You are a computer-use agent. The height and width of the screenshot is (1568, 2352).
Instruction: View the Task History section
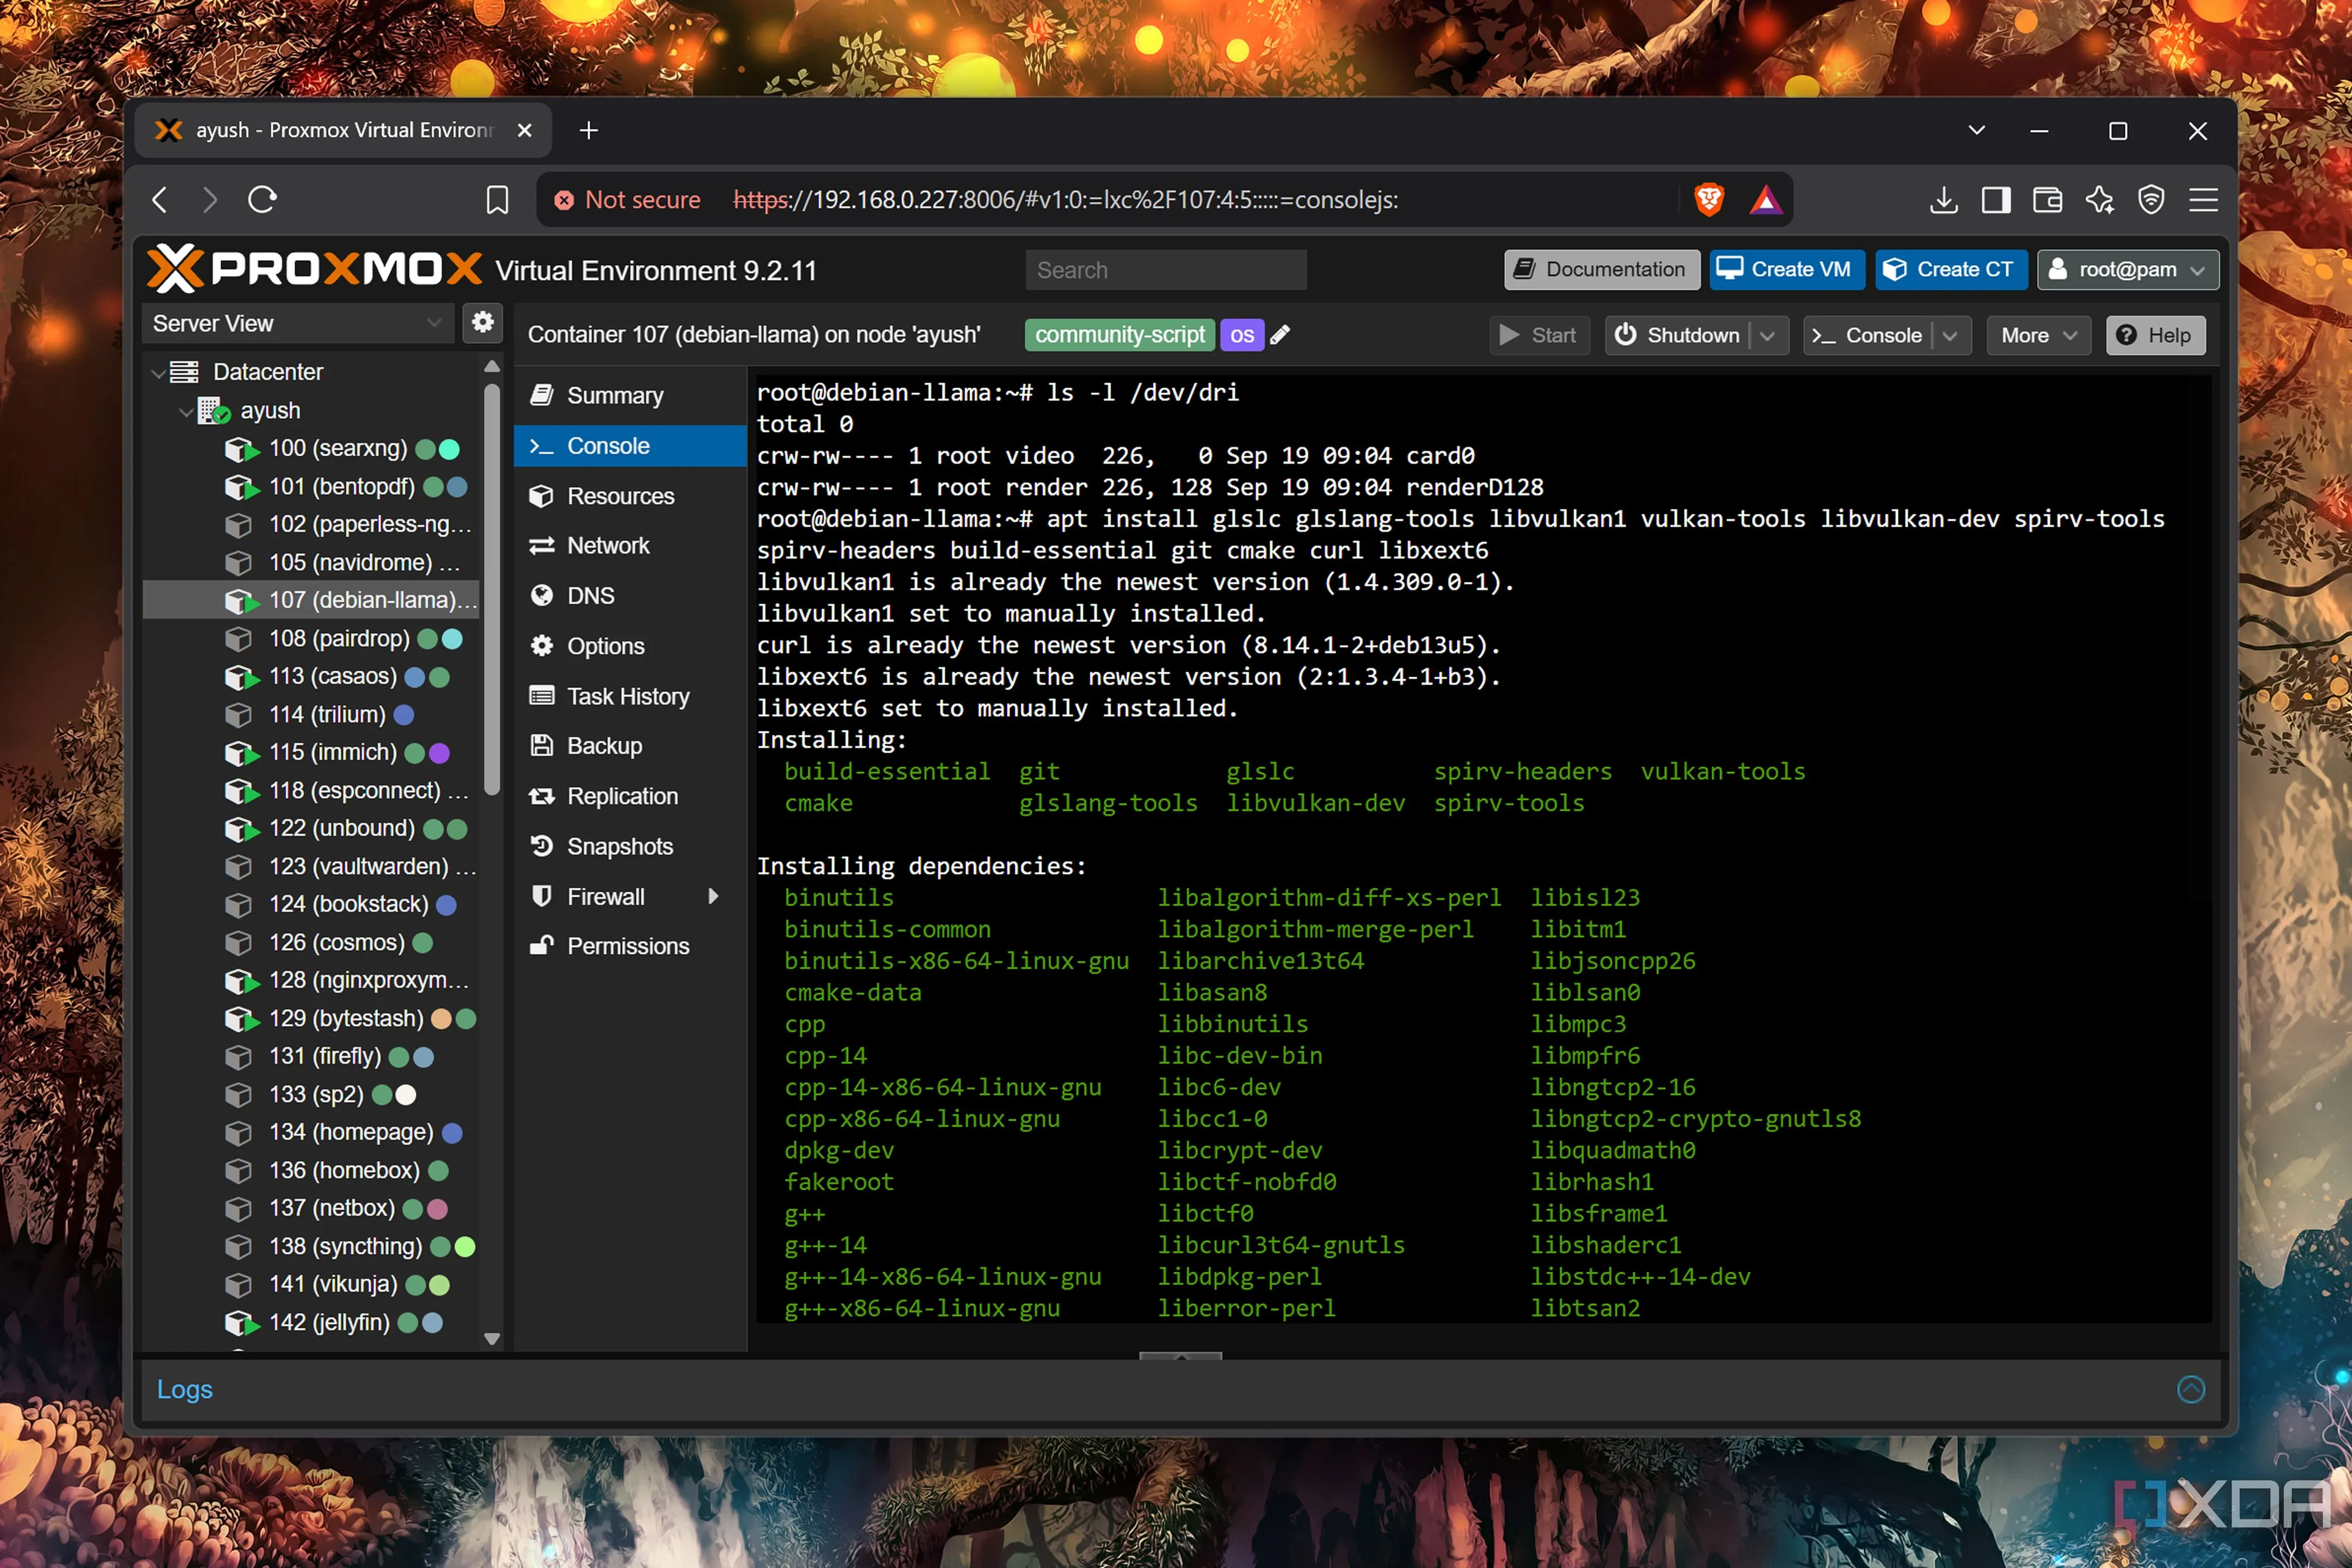[630, 696]
